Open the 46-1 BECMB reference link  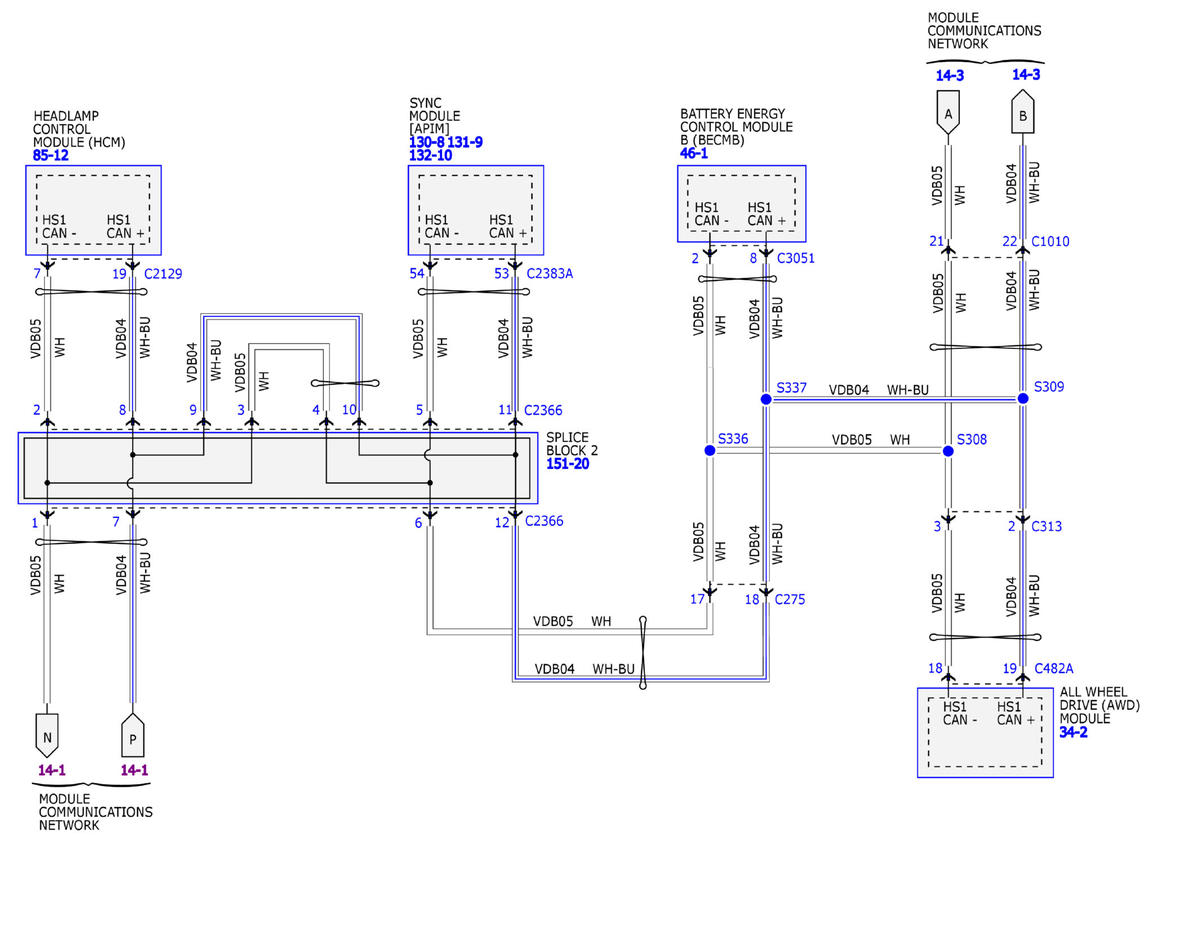(694, 154)
